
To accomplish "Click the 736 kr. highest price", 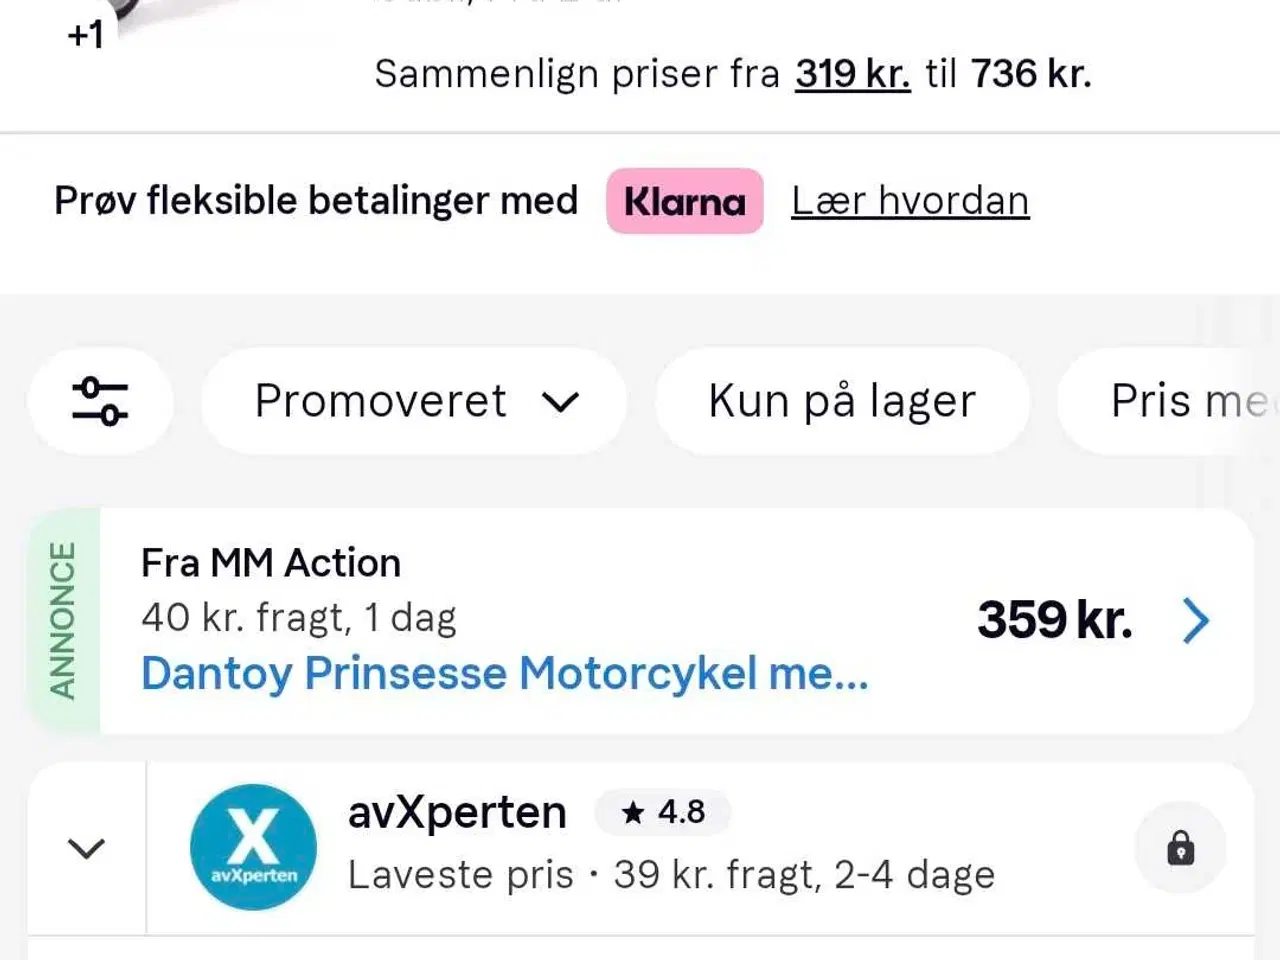I will click(1031, 74).
